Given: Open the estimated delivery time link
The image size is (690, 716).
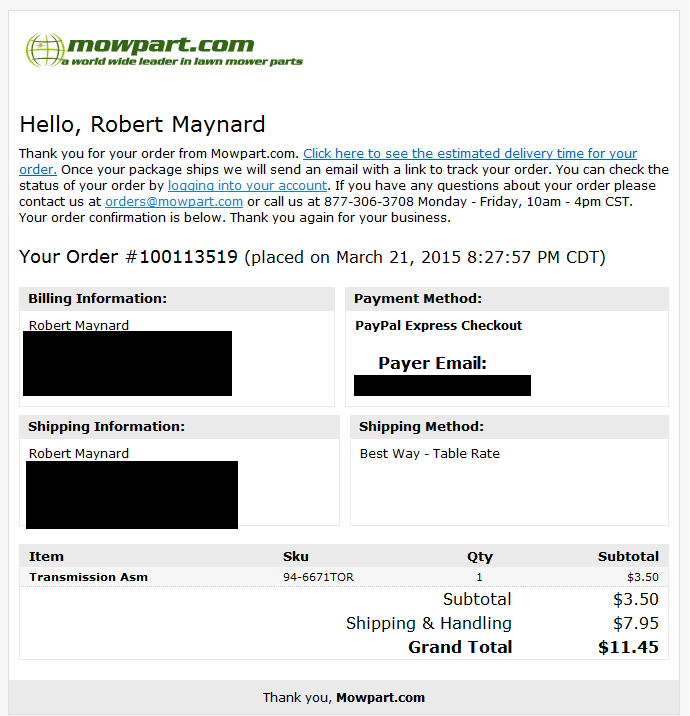Looking at the screenshot, I should click(470, 153).
